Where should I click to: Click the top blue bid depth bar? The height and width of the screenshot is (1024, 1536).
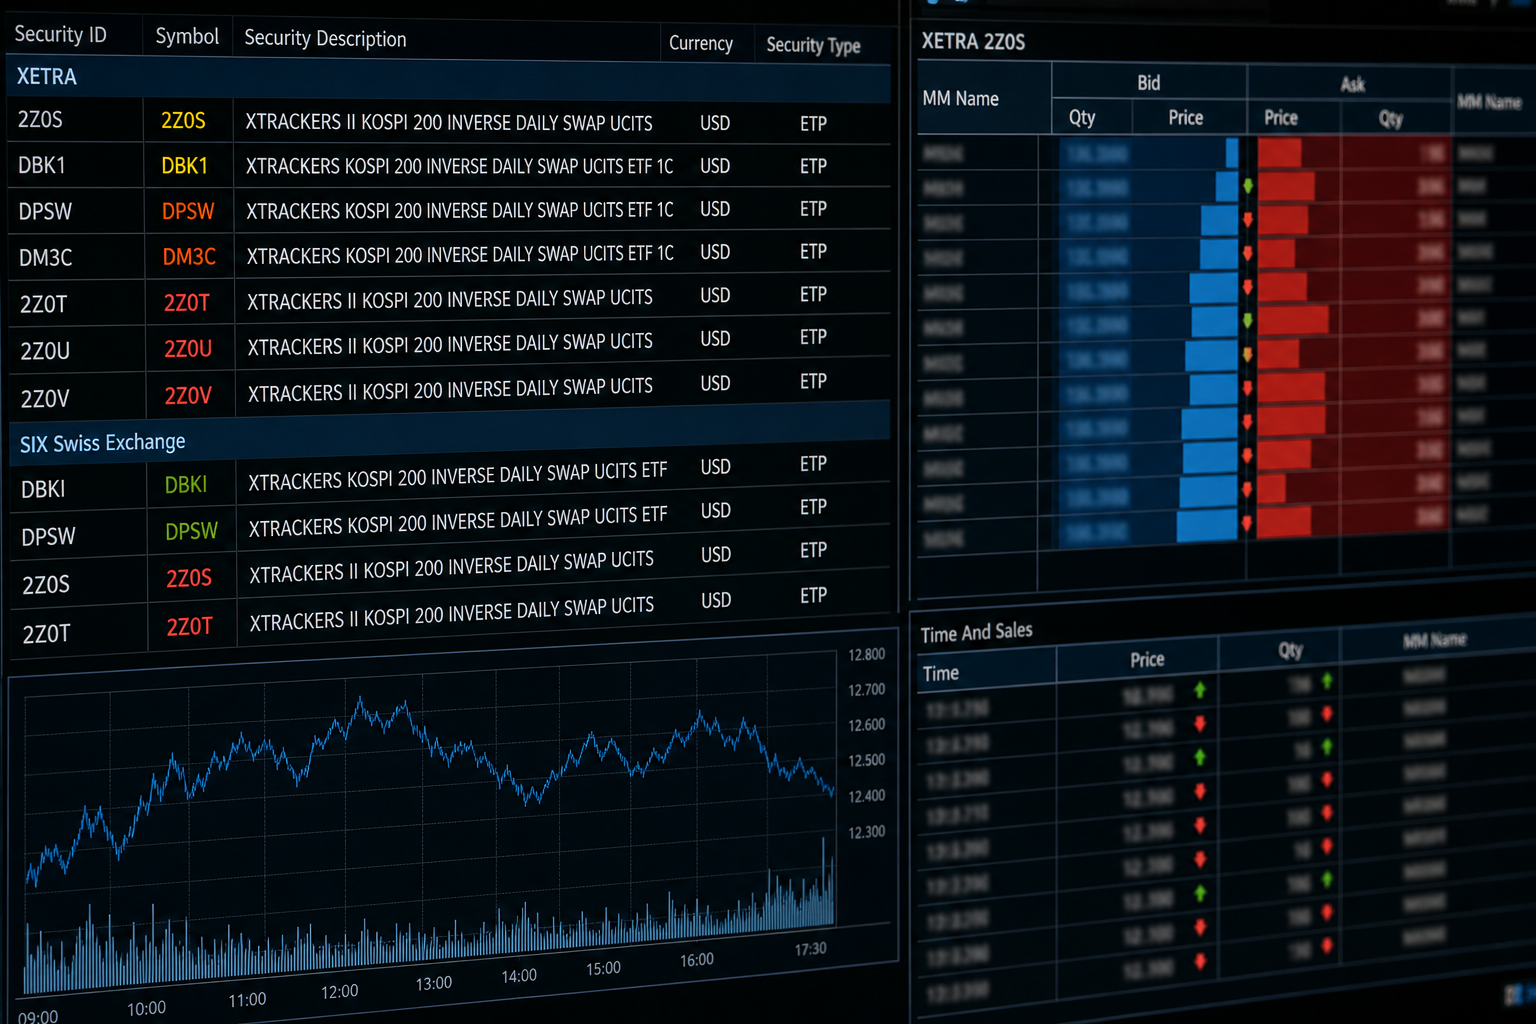(1232, 152)
